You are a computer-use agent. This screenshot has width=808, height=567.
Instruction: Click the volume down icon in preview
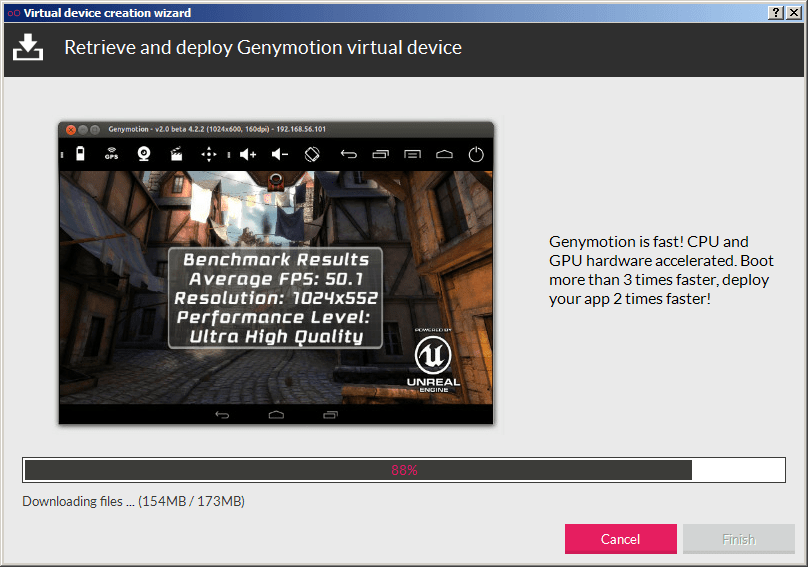pyautogui.click(x=280, y=154)
